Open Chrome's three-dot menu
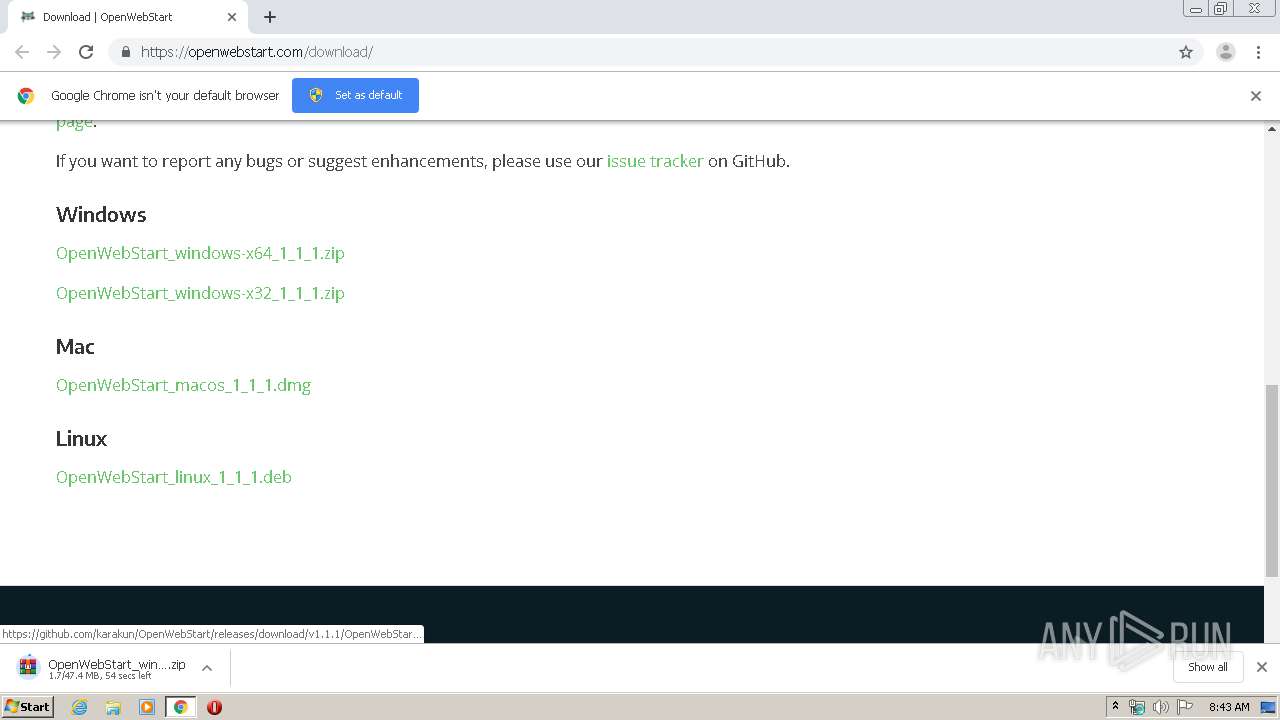Screen dimensions: 1280x720 coord(1259,52)
